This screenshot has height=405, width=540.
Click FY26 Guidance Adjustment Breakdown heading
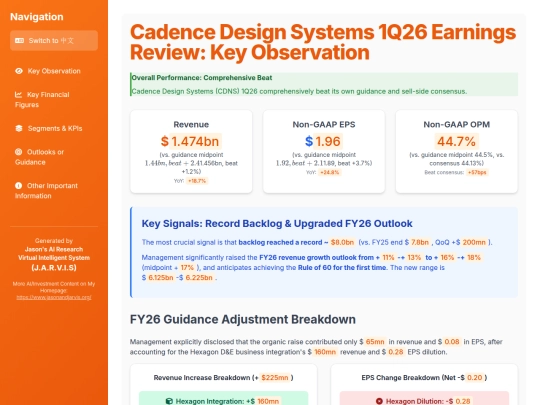(243, 319)
